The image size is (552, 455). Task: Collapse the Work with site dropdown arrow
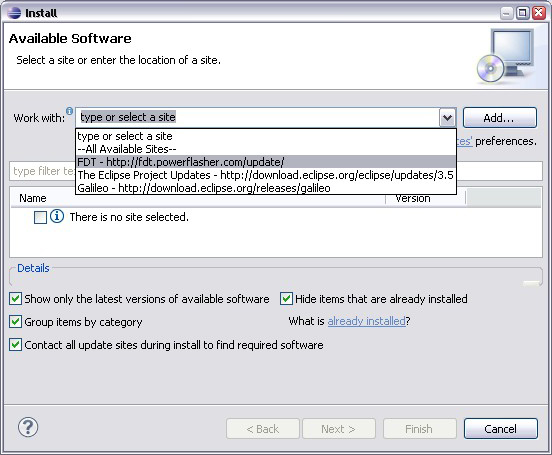[x=447, y=118]
